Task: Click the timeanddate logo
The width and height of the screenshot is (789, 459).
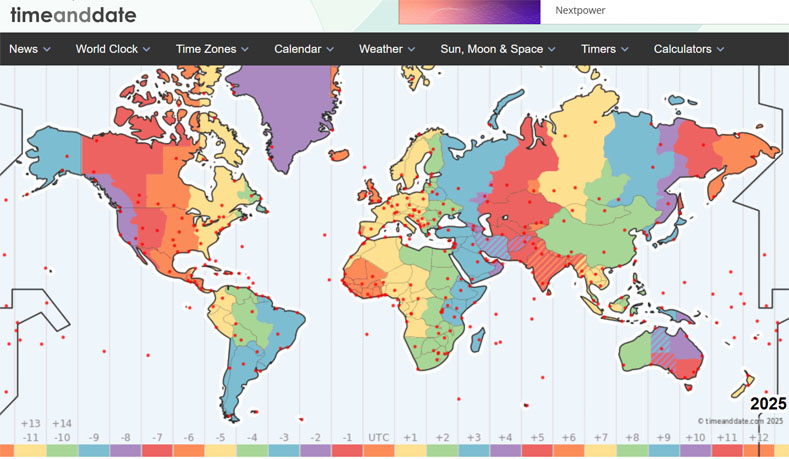Action: pos(73,14)
